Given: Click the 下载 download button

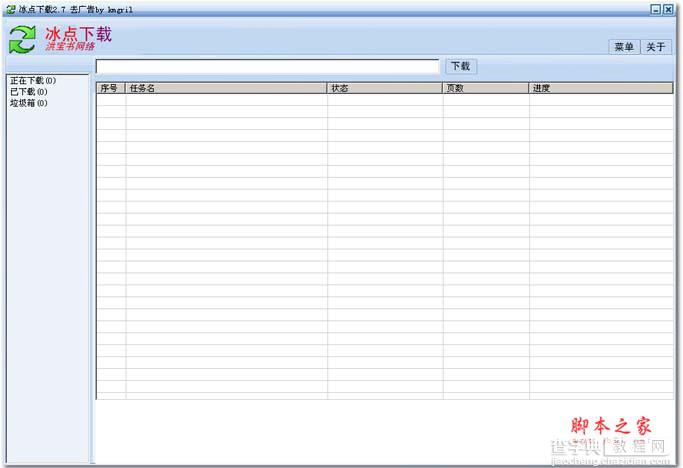Looking at the screenshot, I should tap(461, 66).
